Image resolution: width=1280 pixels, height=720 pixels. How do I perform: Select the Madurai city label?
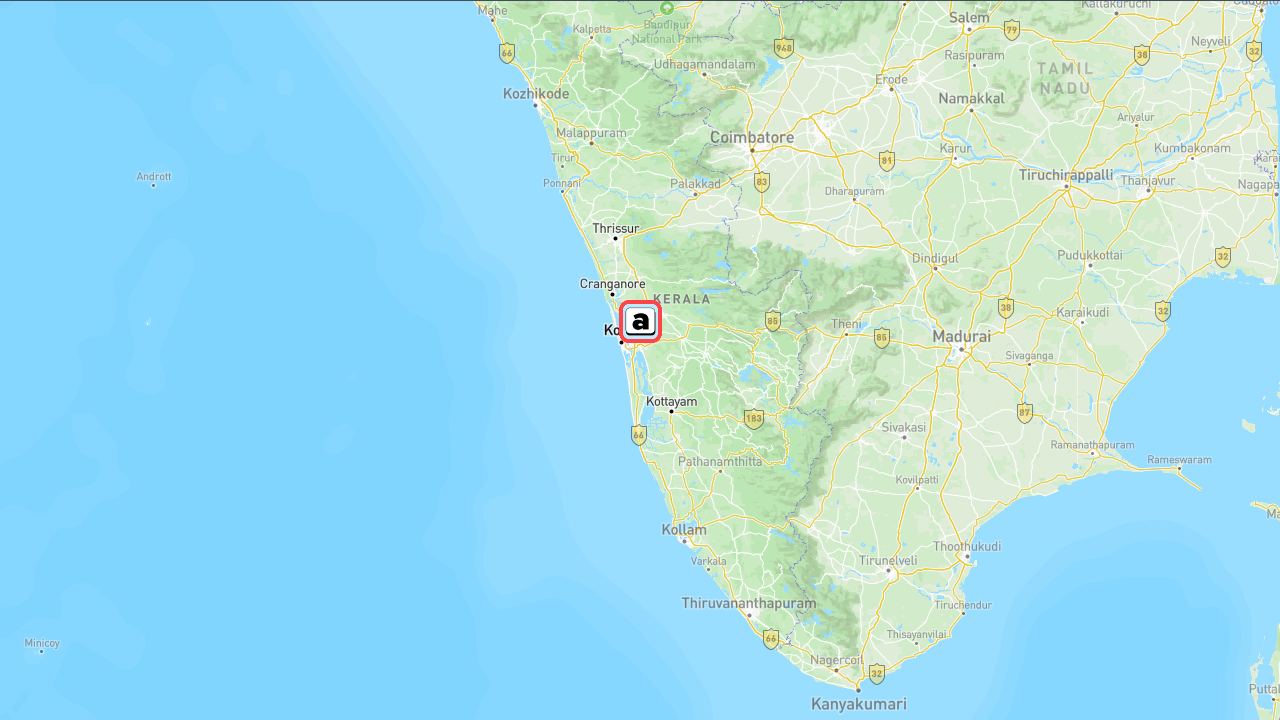tap(962, 337)
